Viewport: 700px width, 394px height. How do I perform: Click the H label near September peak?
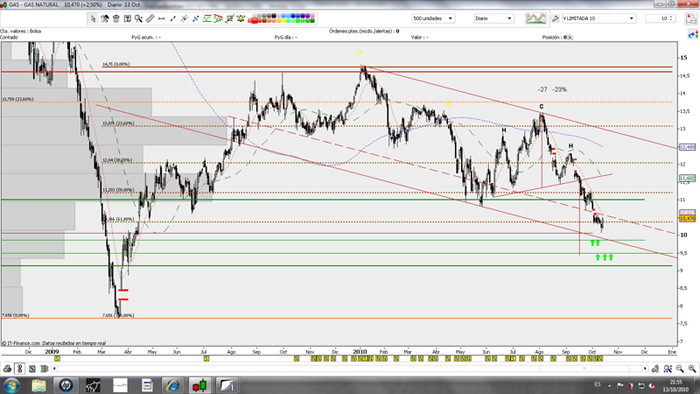point(571,146)
